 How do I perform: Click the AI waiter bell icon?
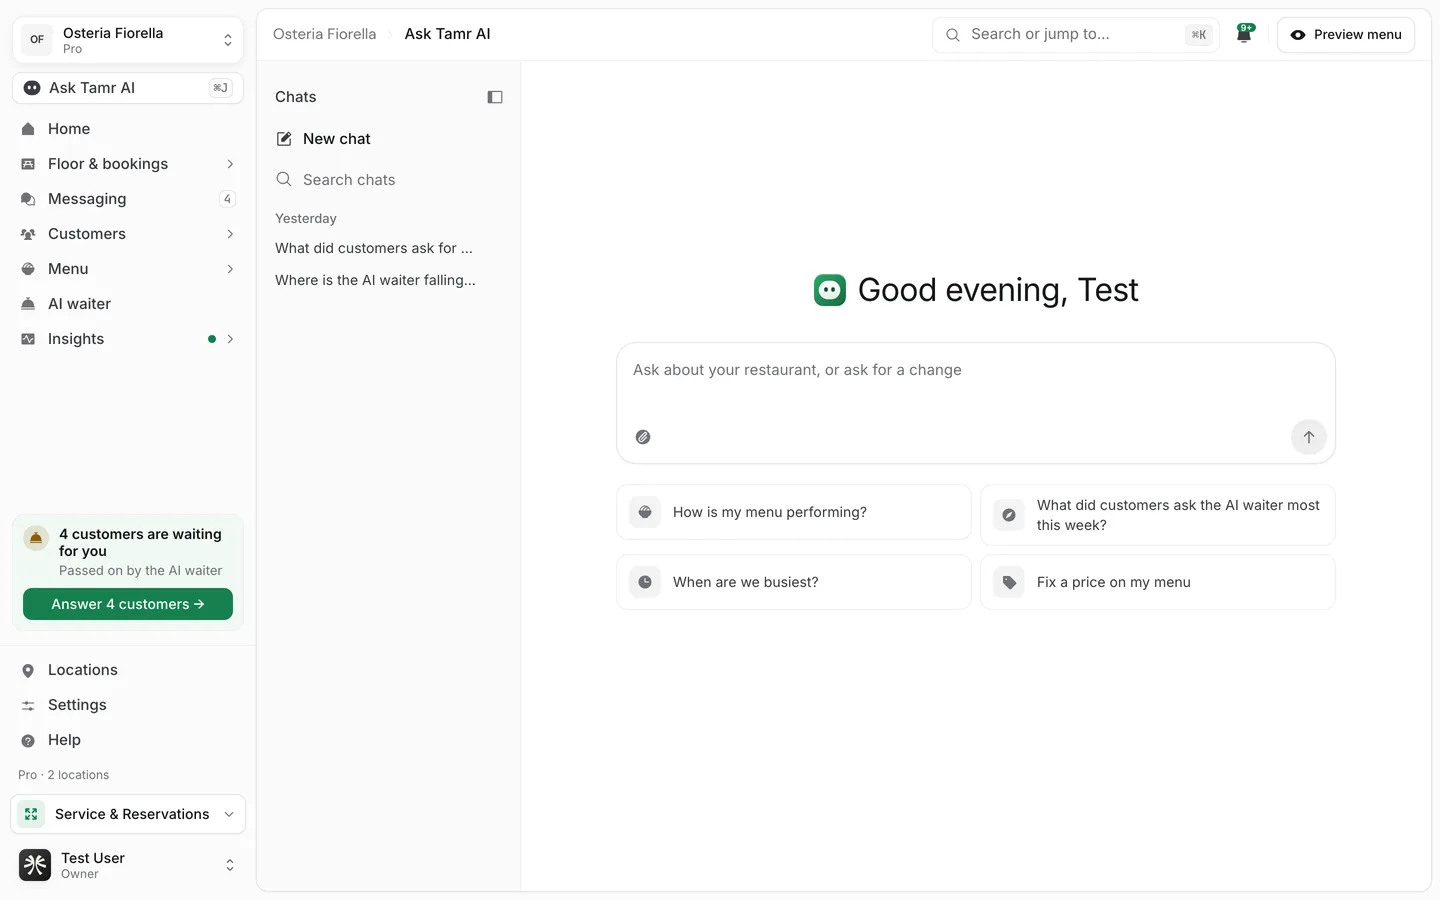[28, 304]
